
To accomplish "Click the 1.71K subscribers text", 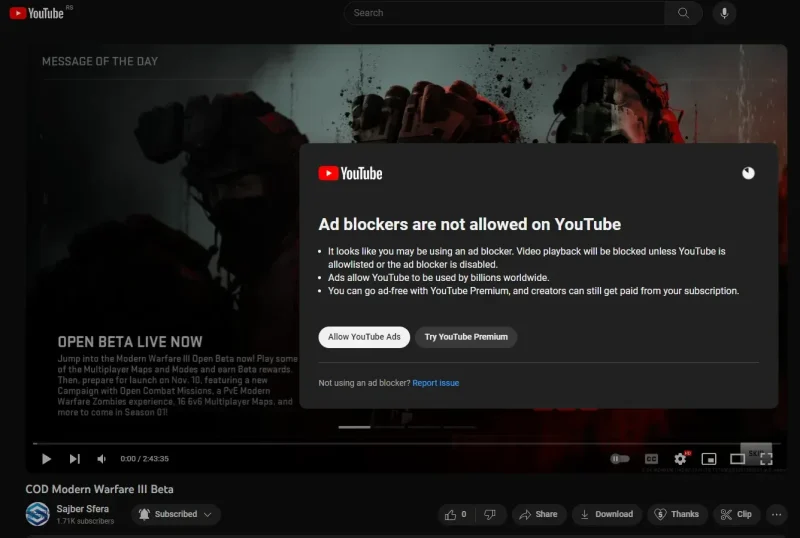I will [85, 521].
